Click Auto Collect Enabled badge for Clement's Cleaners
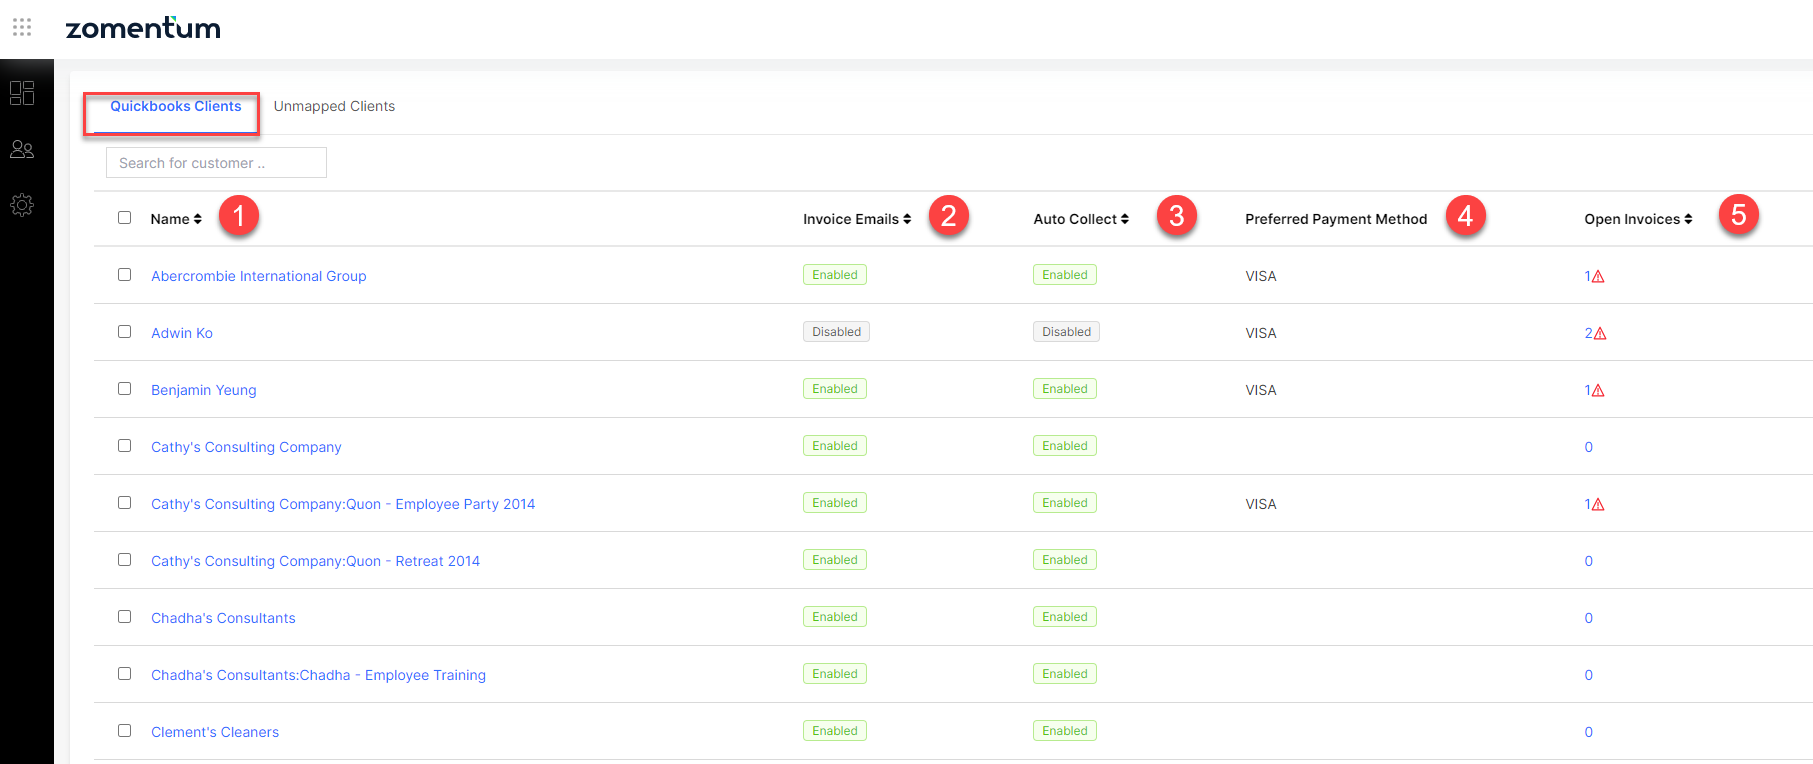This screenshot has width=1813, height=764. [1065, 731]
